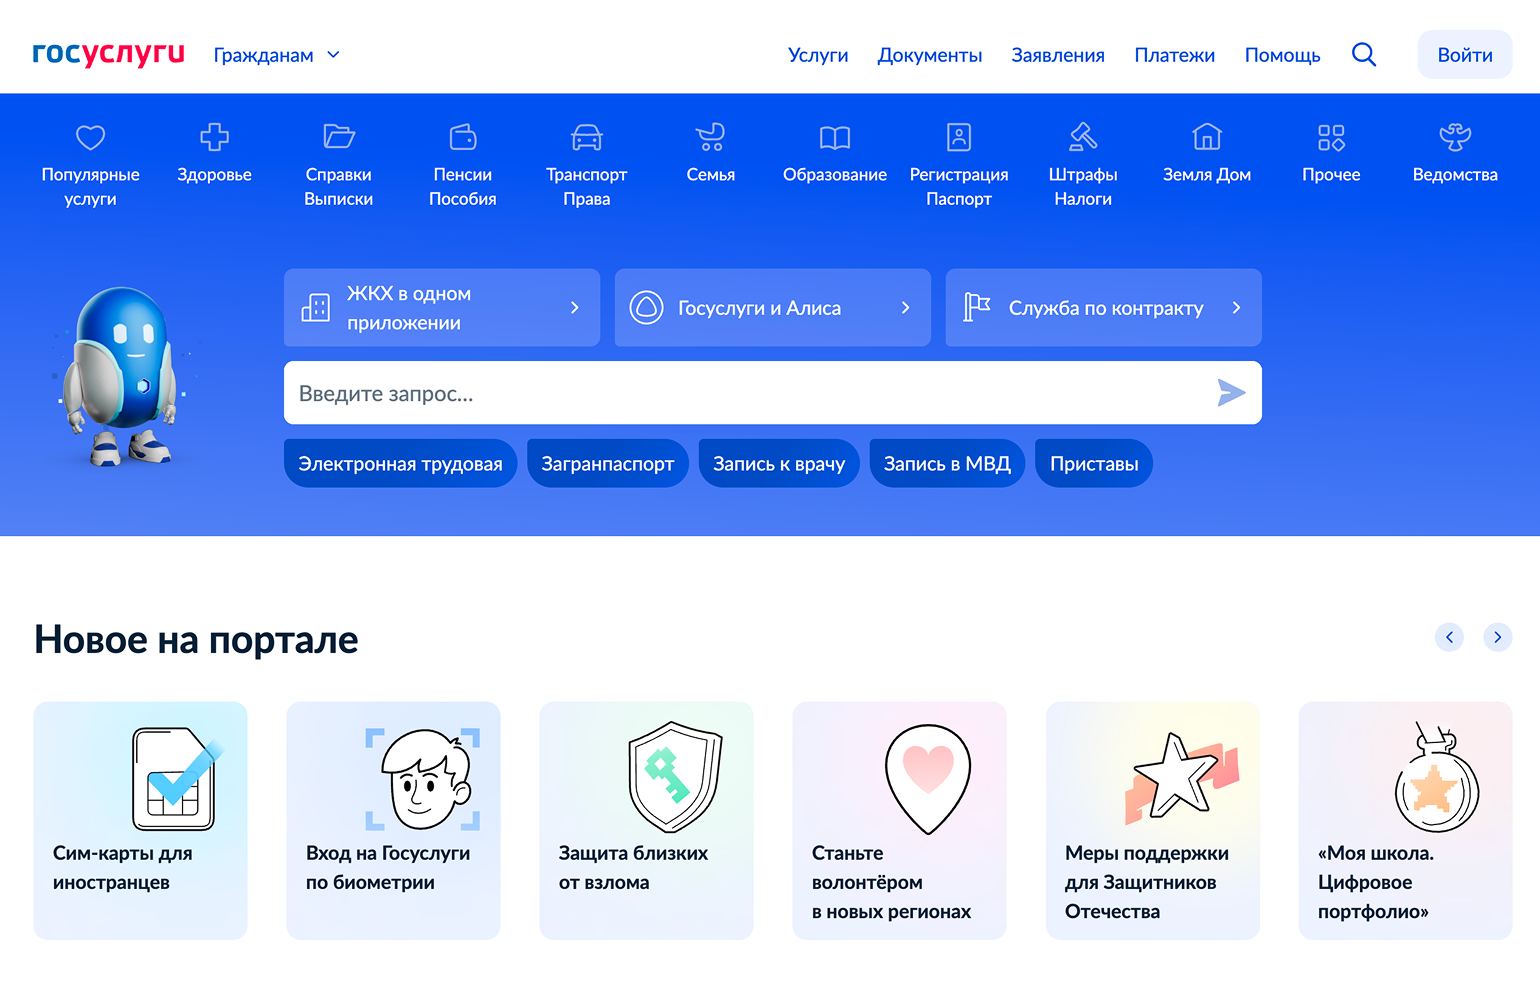Expand the Гражданам audience dropdown
This screenshot has width=1540, height=1005.
point(277,55)
